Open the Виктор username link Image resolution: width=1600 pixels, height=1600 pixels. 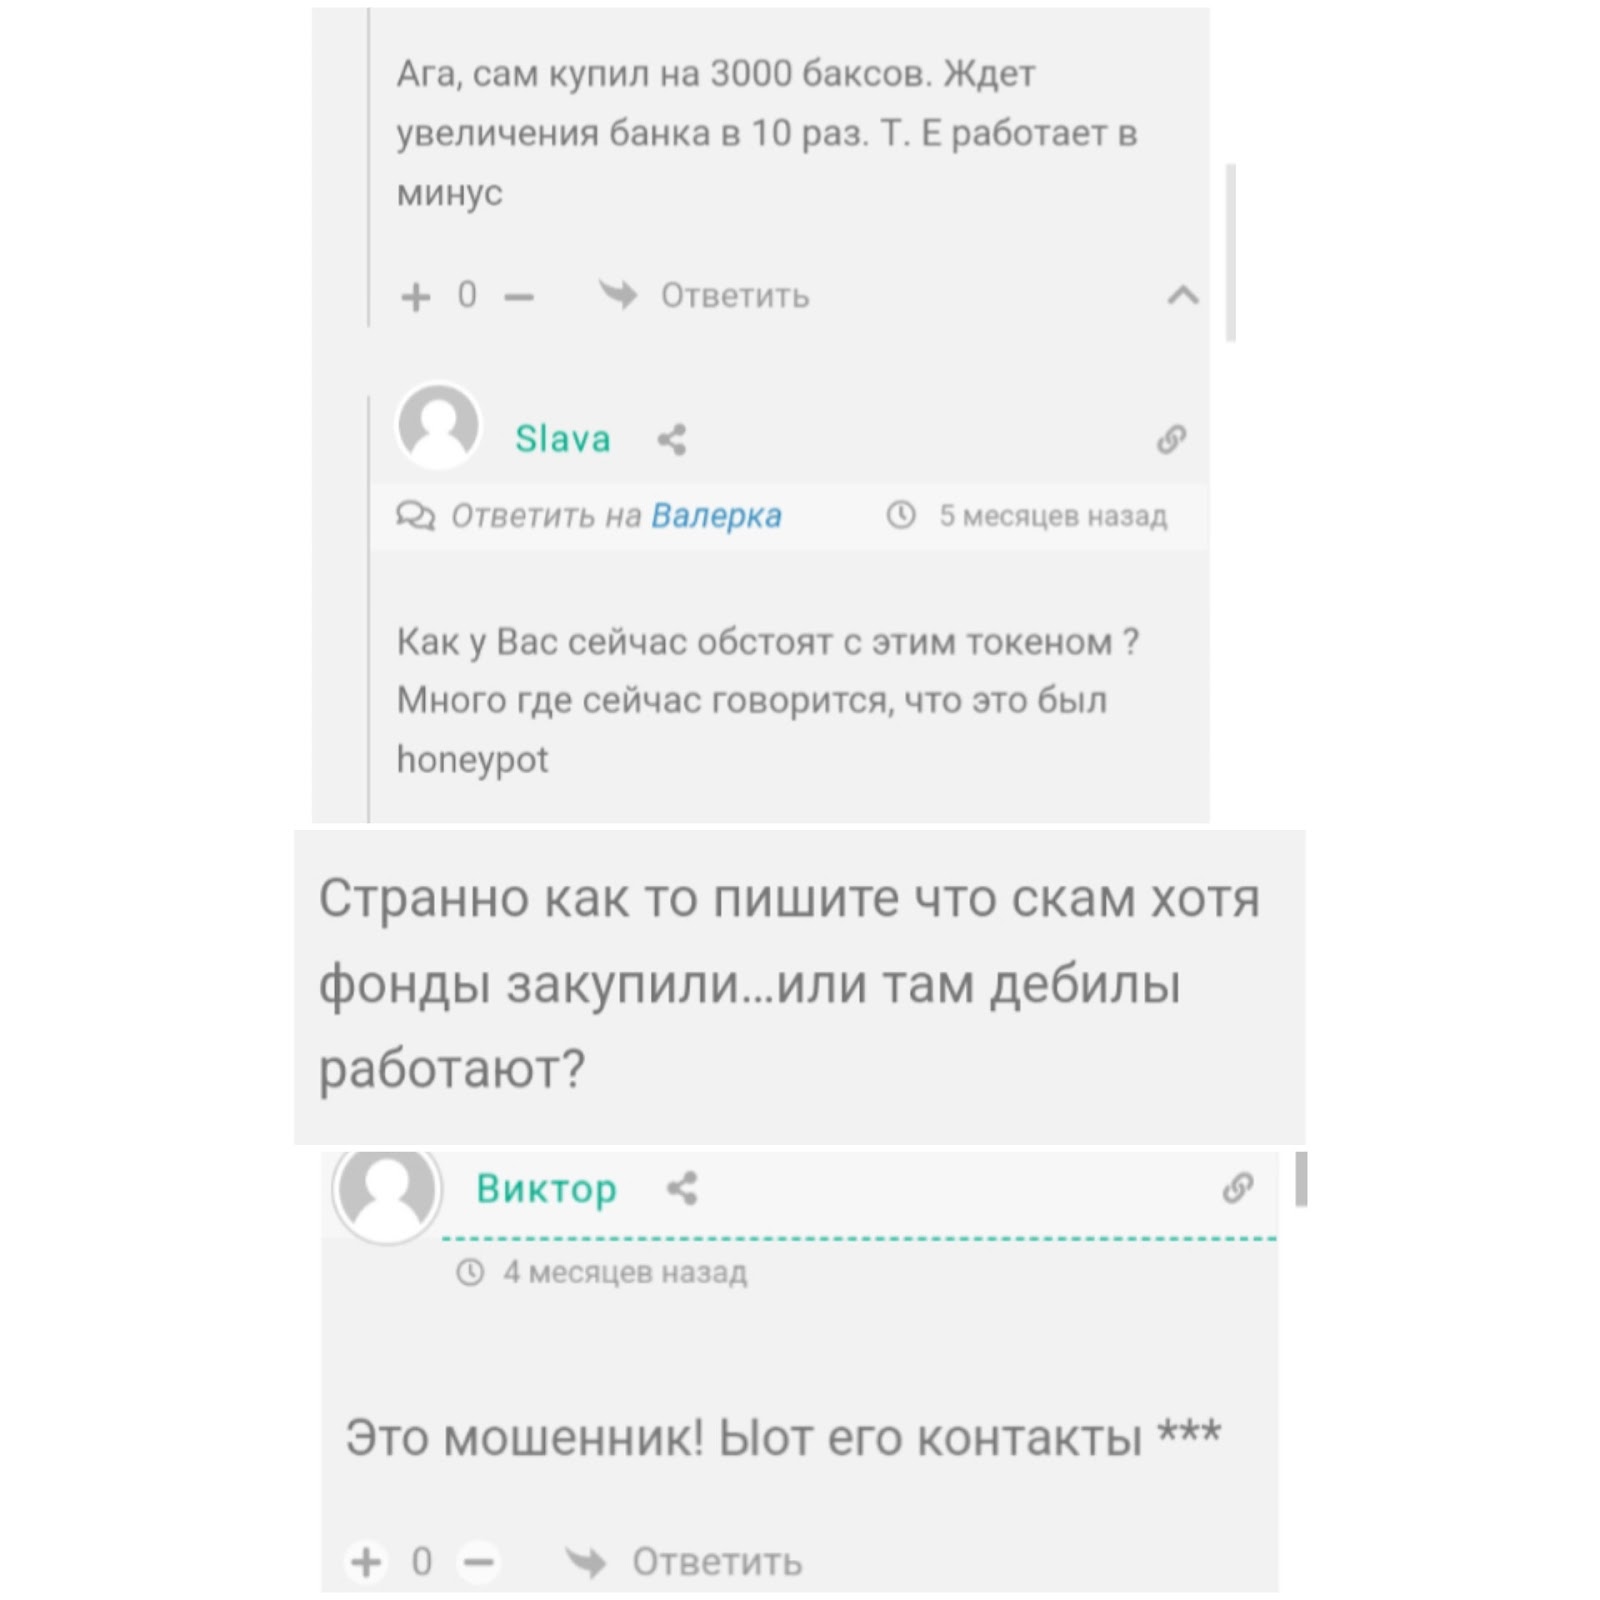click(x=546, y=1188)
